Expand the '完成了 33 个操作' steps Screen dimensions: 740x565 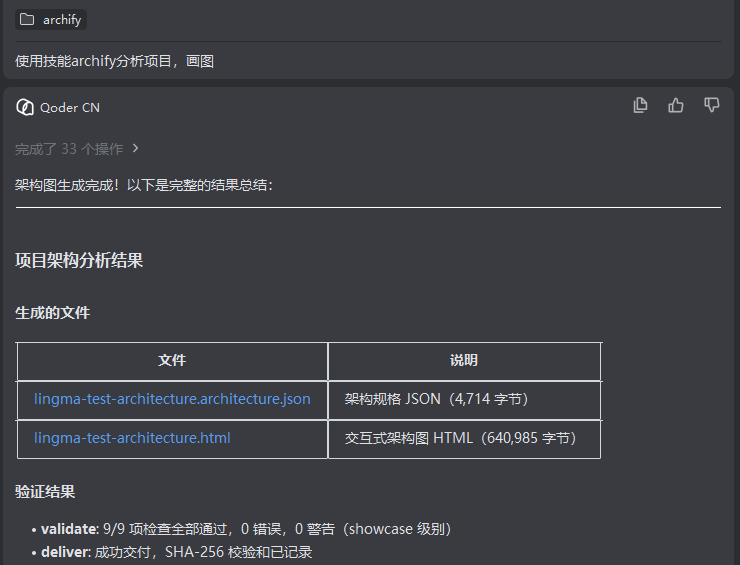click(x=77, y=149)
